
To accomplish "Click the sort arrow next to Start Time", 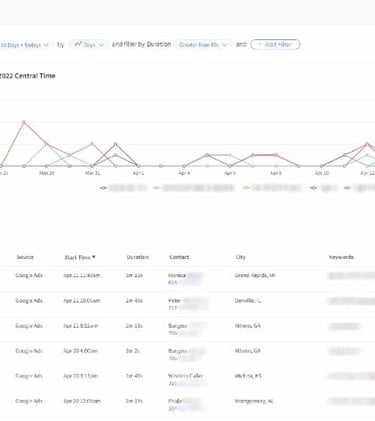I will tap(94, 257).
